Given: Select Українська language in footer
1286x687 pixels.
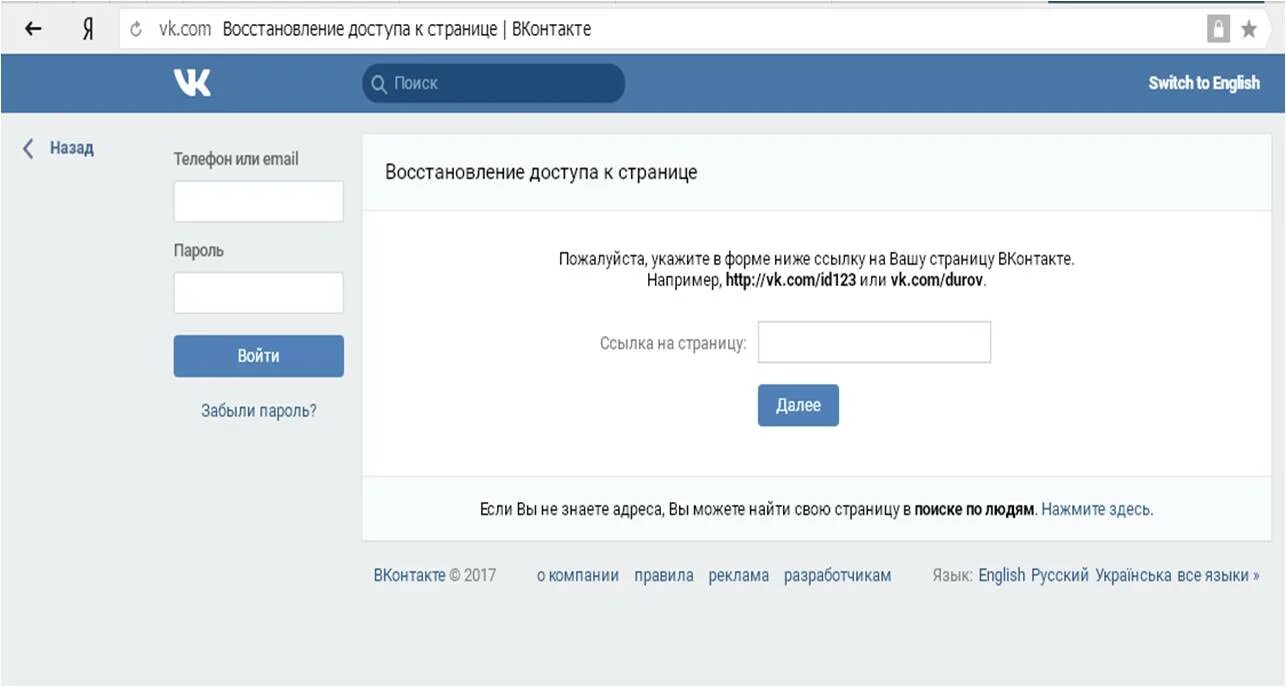Looking at the screenshot, I should [x=1133, y=575].
